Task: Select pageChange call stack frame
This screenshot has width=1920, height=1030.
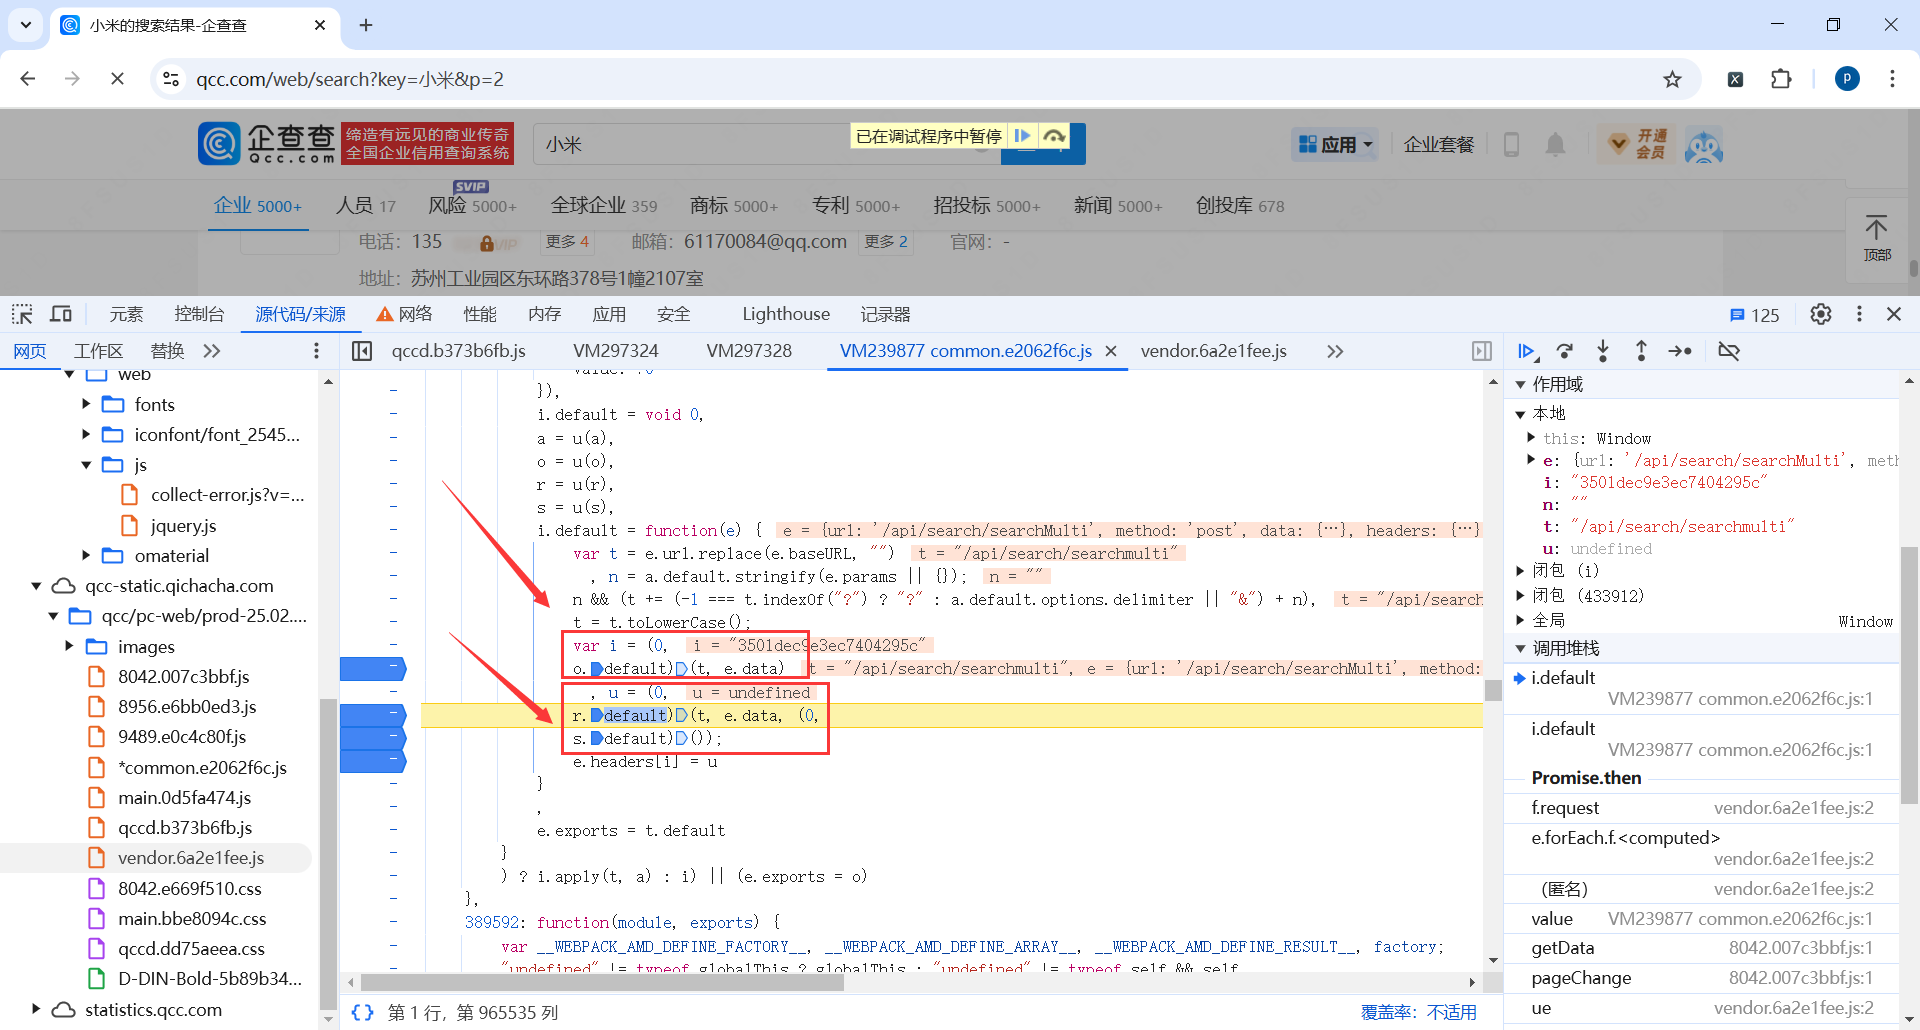Action: tap(1701, 978)
